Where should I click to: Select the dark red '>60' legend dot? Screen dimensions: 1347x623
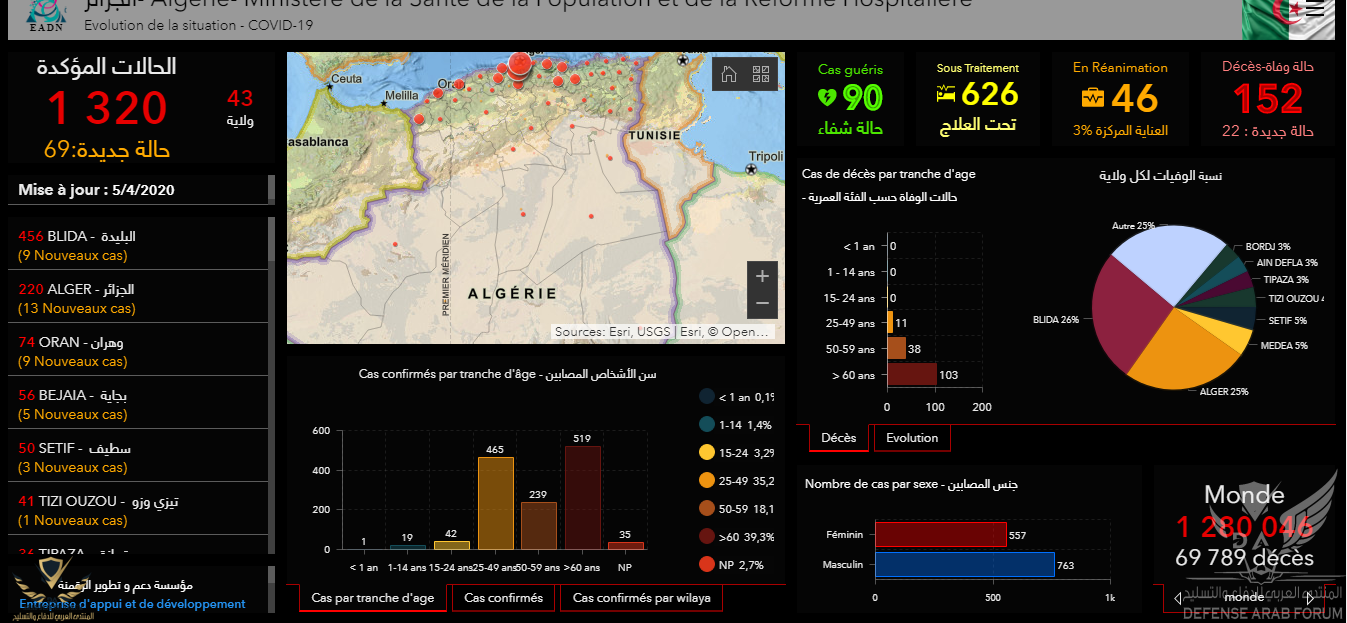707,536
